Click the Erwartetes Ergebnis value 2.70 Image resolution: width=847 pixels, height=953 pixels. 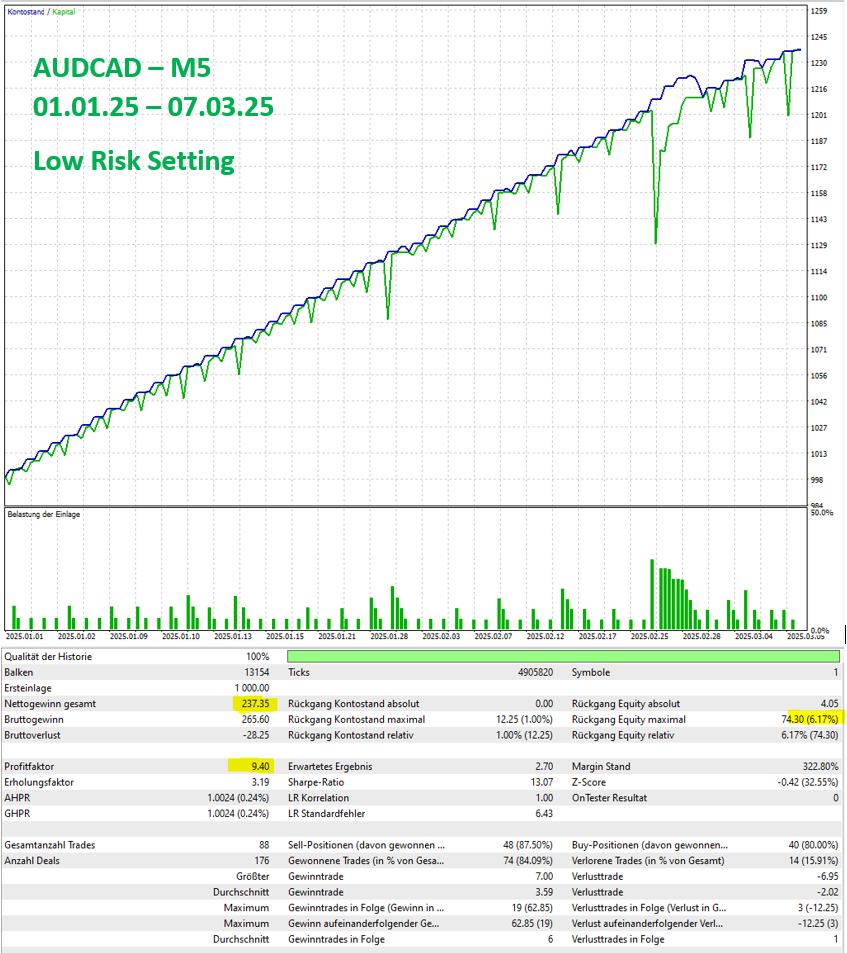point(544,766)
